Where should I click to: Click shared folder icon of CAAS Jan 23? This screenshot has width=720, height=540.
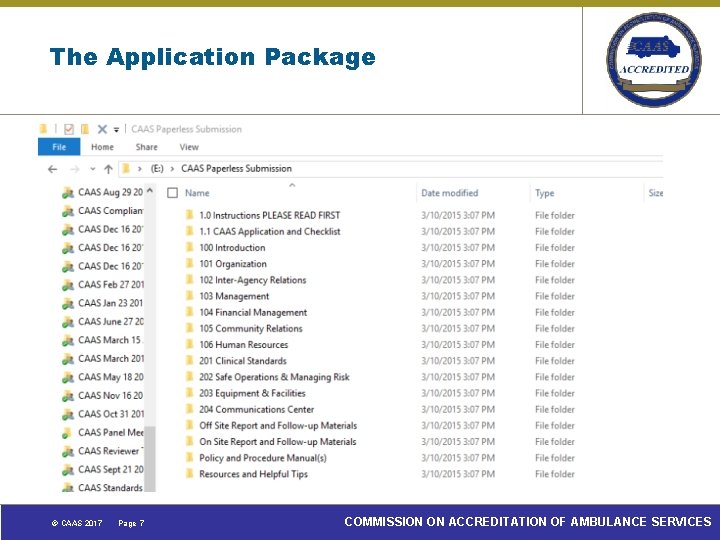coord(68,304)
